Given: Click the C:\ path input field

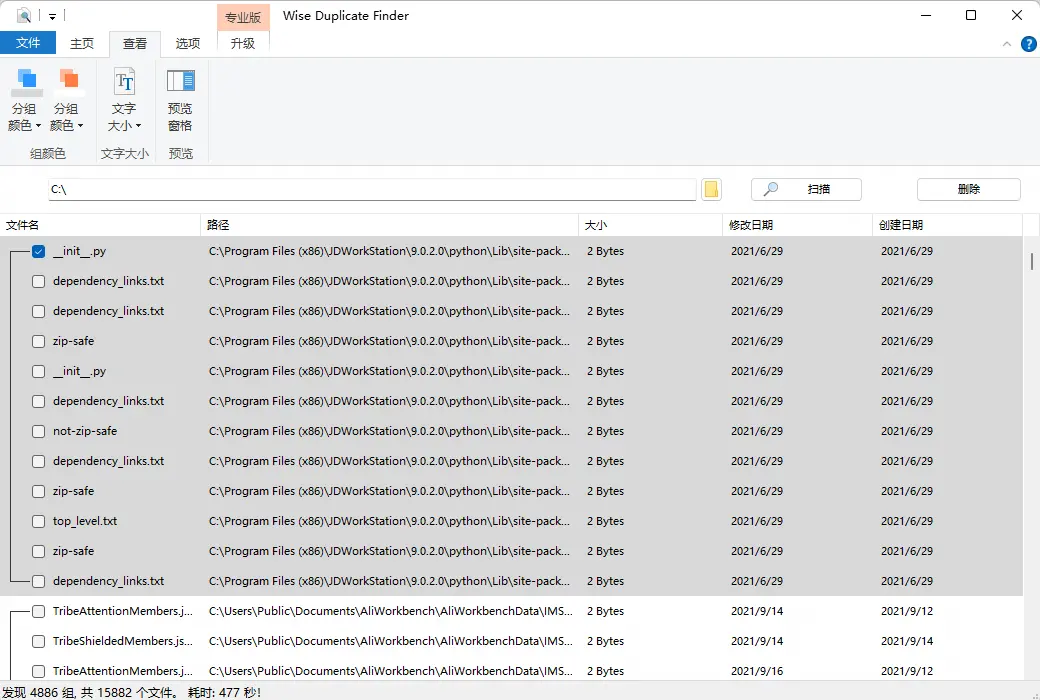Looking at the screenshot, I should point(372,189).
